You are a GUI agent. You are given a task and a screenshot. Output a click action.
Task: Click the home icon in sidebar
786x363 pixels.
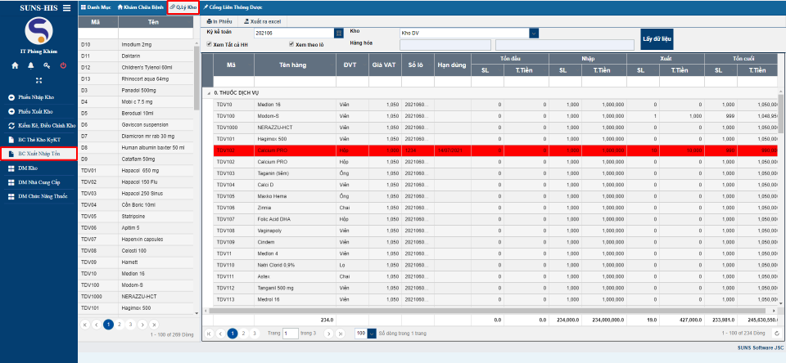15,65
